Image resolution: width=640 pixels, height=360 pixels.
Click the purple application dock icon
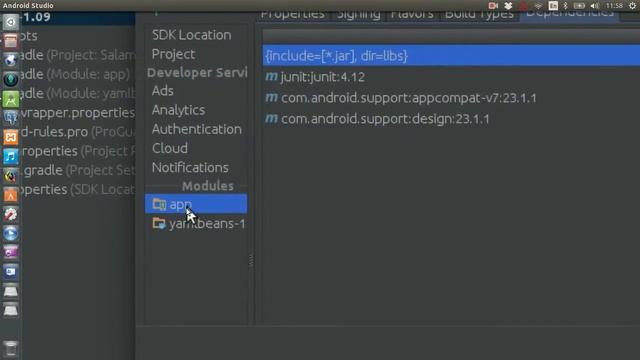point(11,253)
